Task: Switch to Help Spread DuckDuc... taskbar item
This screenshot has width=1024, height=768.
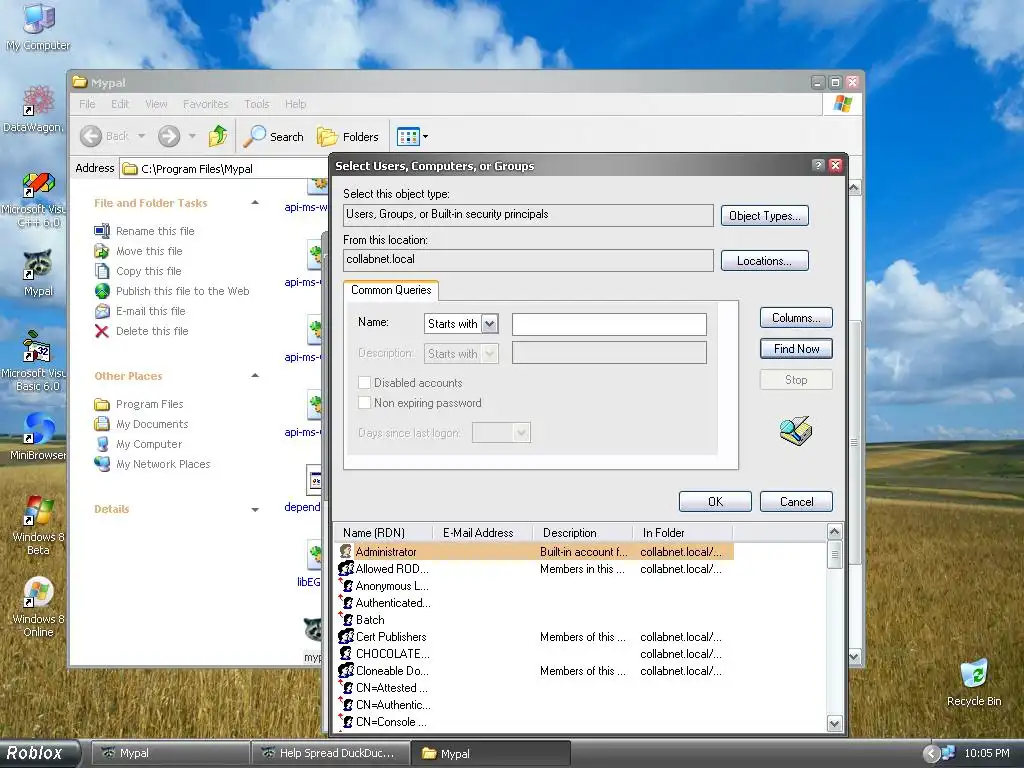Action: pos(330,753)
